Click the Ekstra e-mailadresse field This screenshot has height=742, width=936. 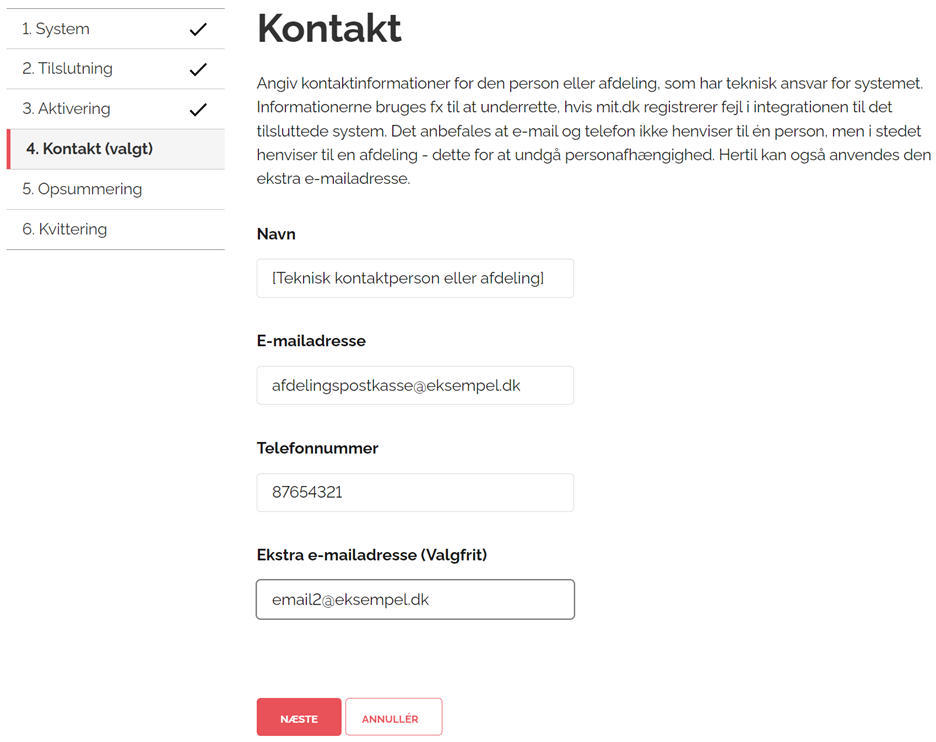[x=415, y=600]
